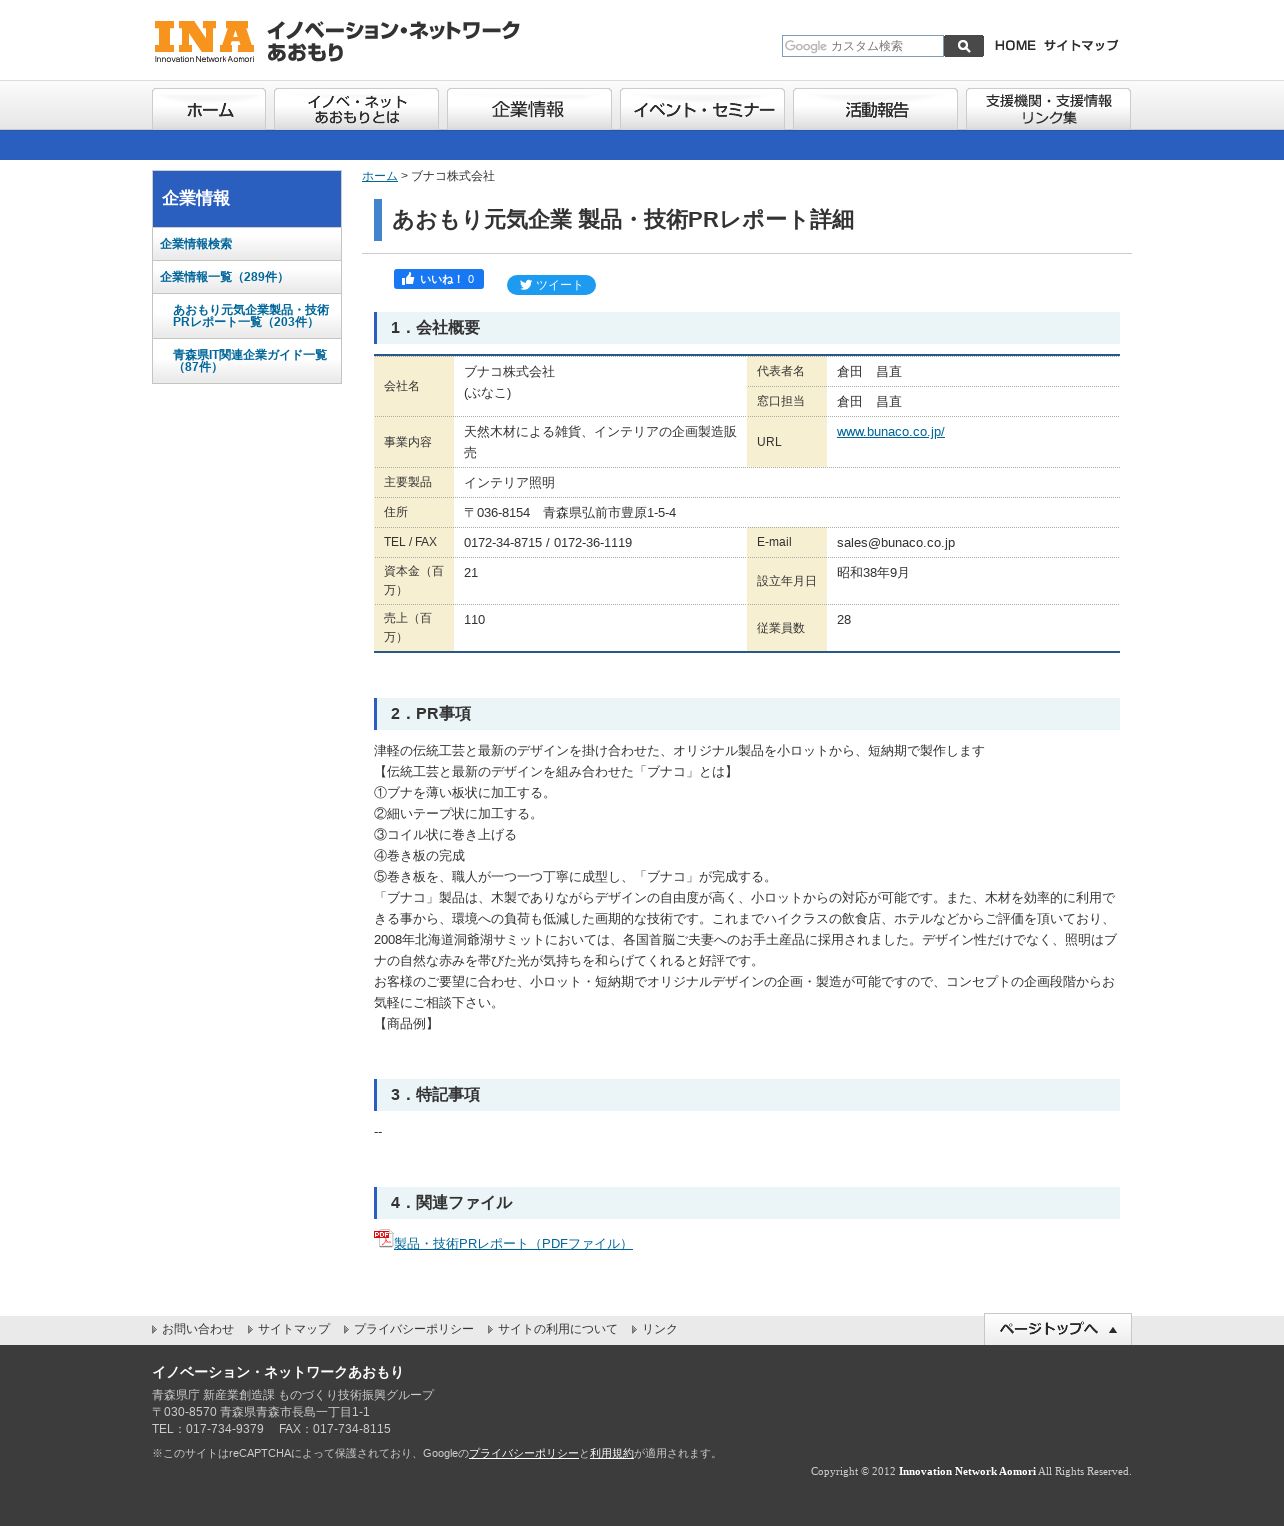
Task: Open サイトの利用について footer link
Action: click(x=558, y=1329)
